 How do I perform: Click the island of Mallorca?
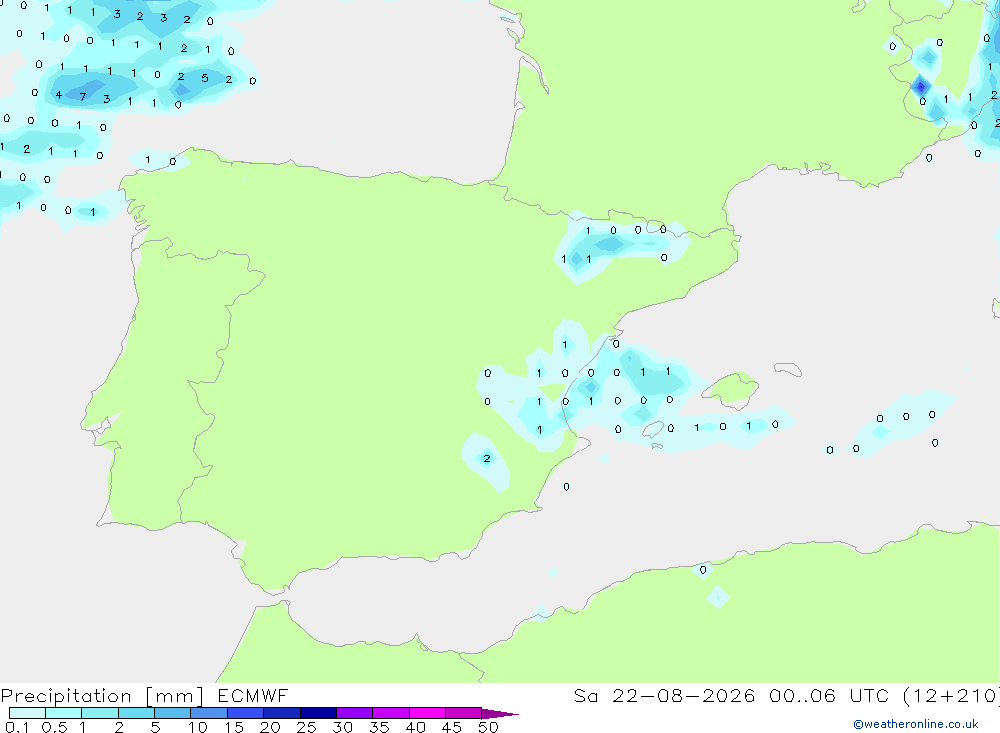coord(733,389)
